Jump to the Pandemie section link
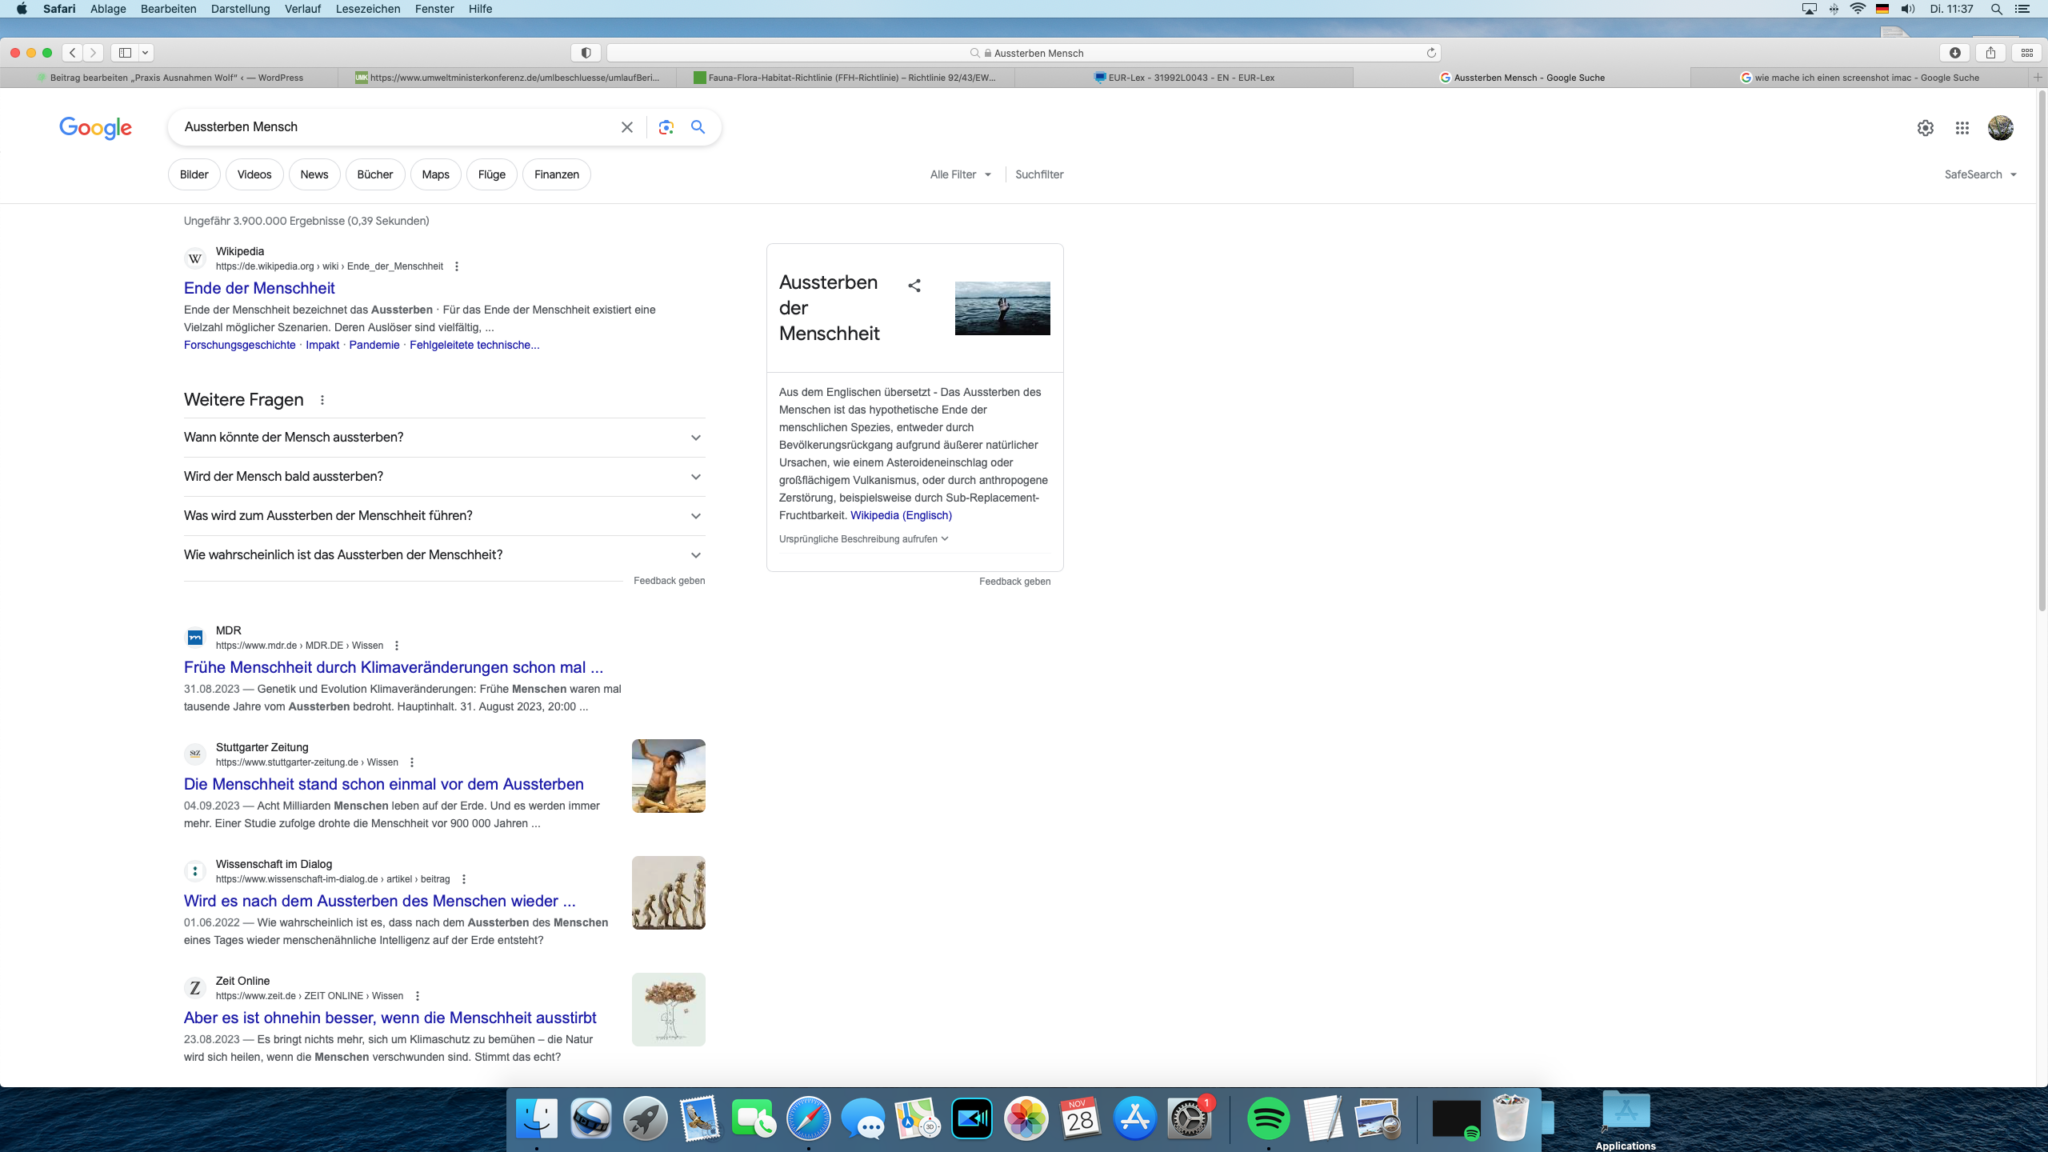 click(x=374, y=345)
